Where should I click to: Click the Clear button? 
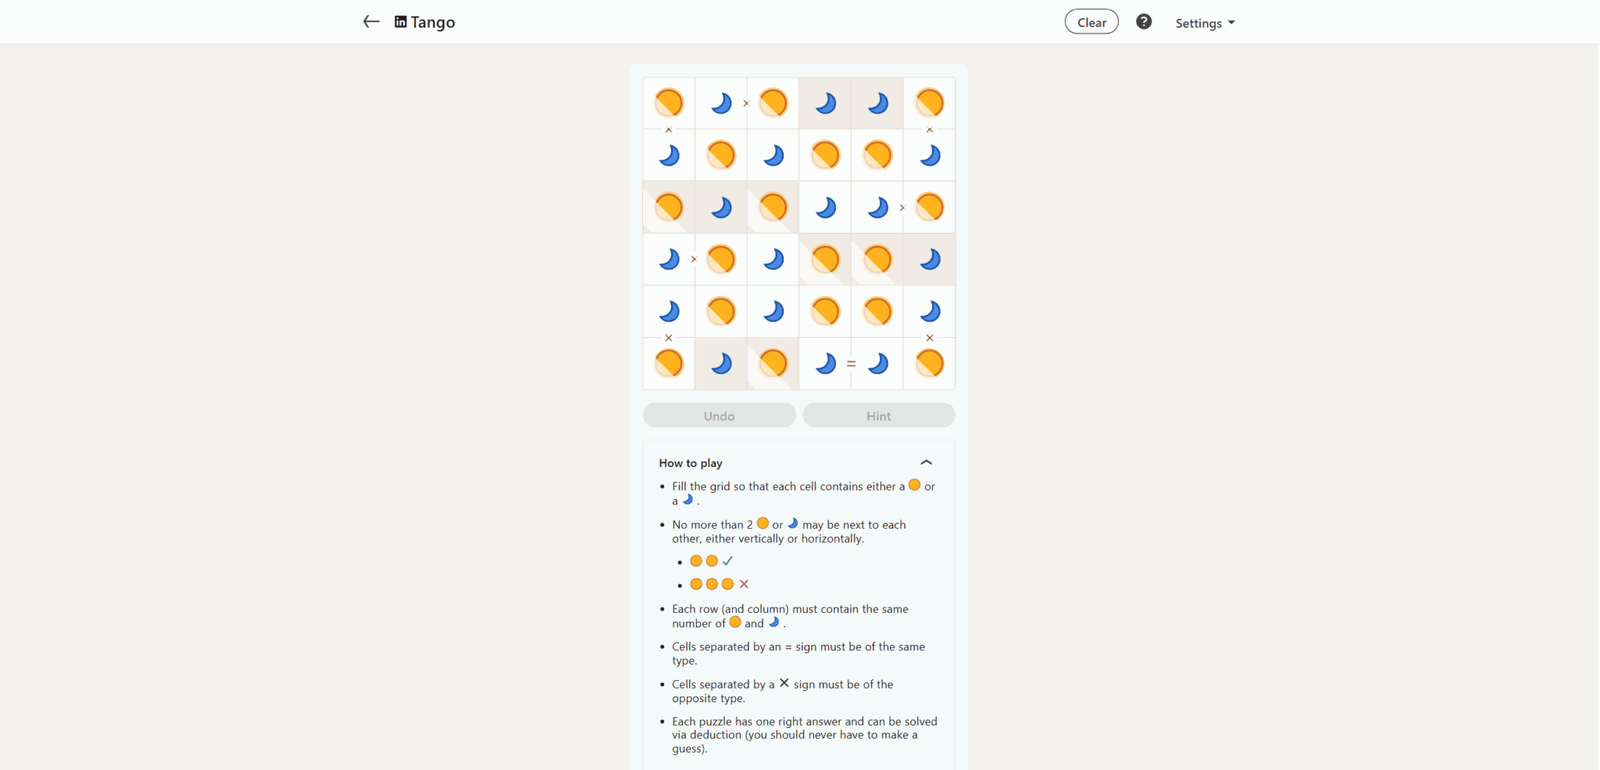[x=1091, y=22]
